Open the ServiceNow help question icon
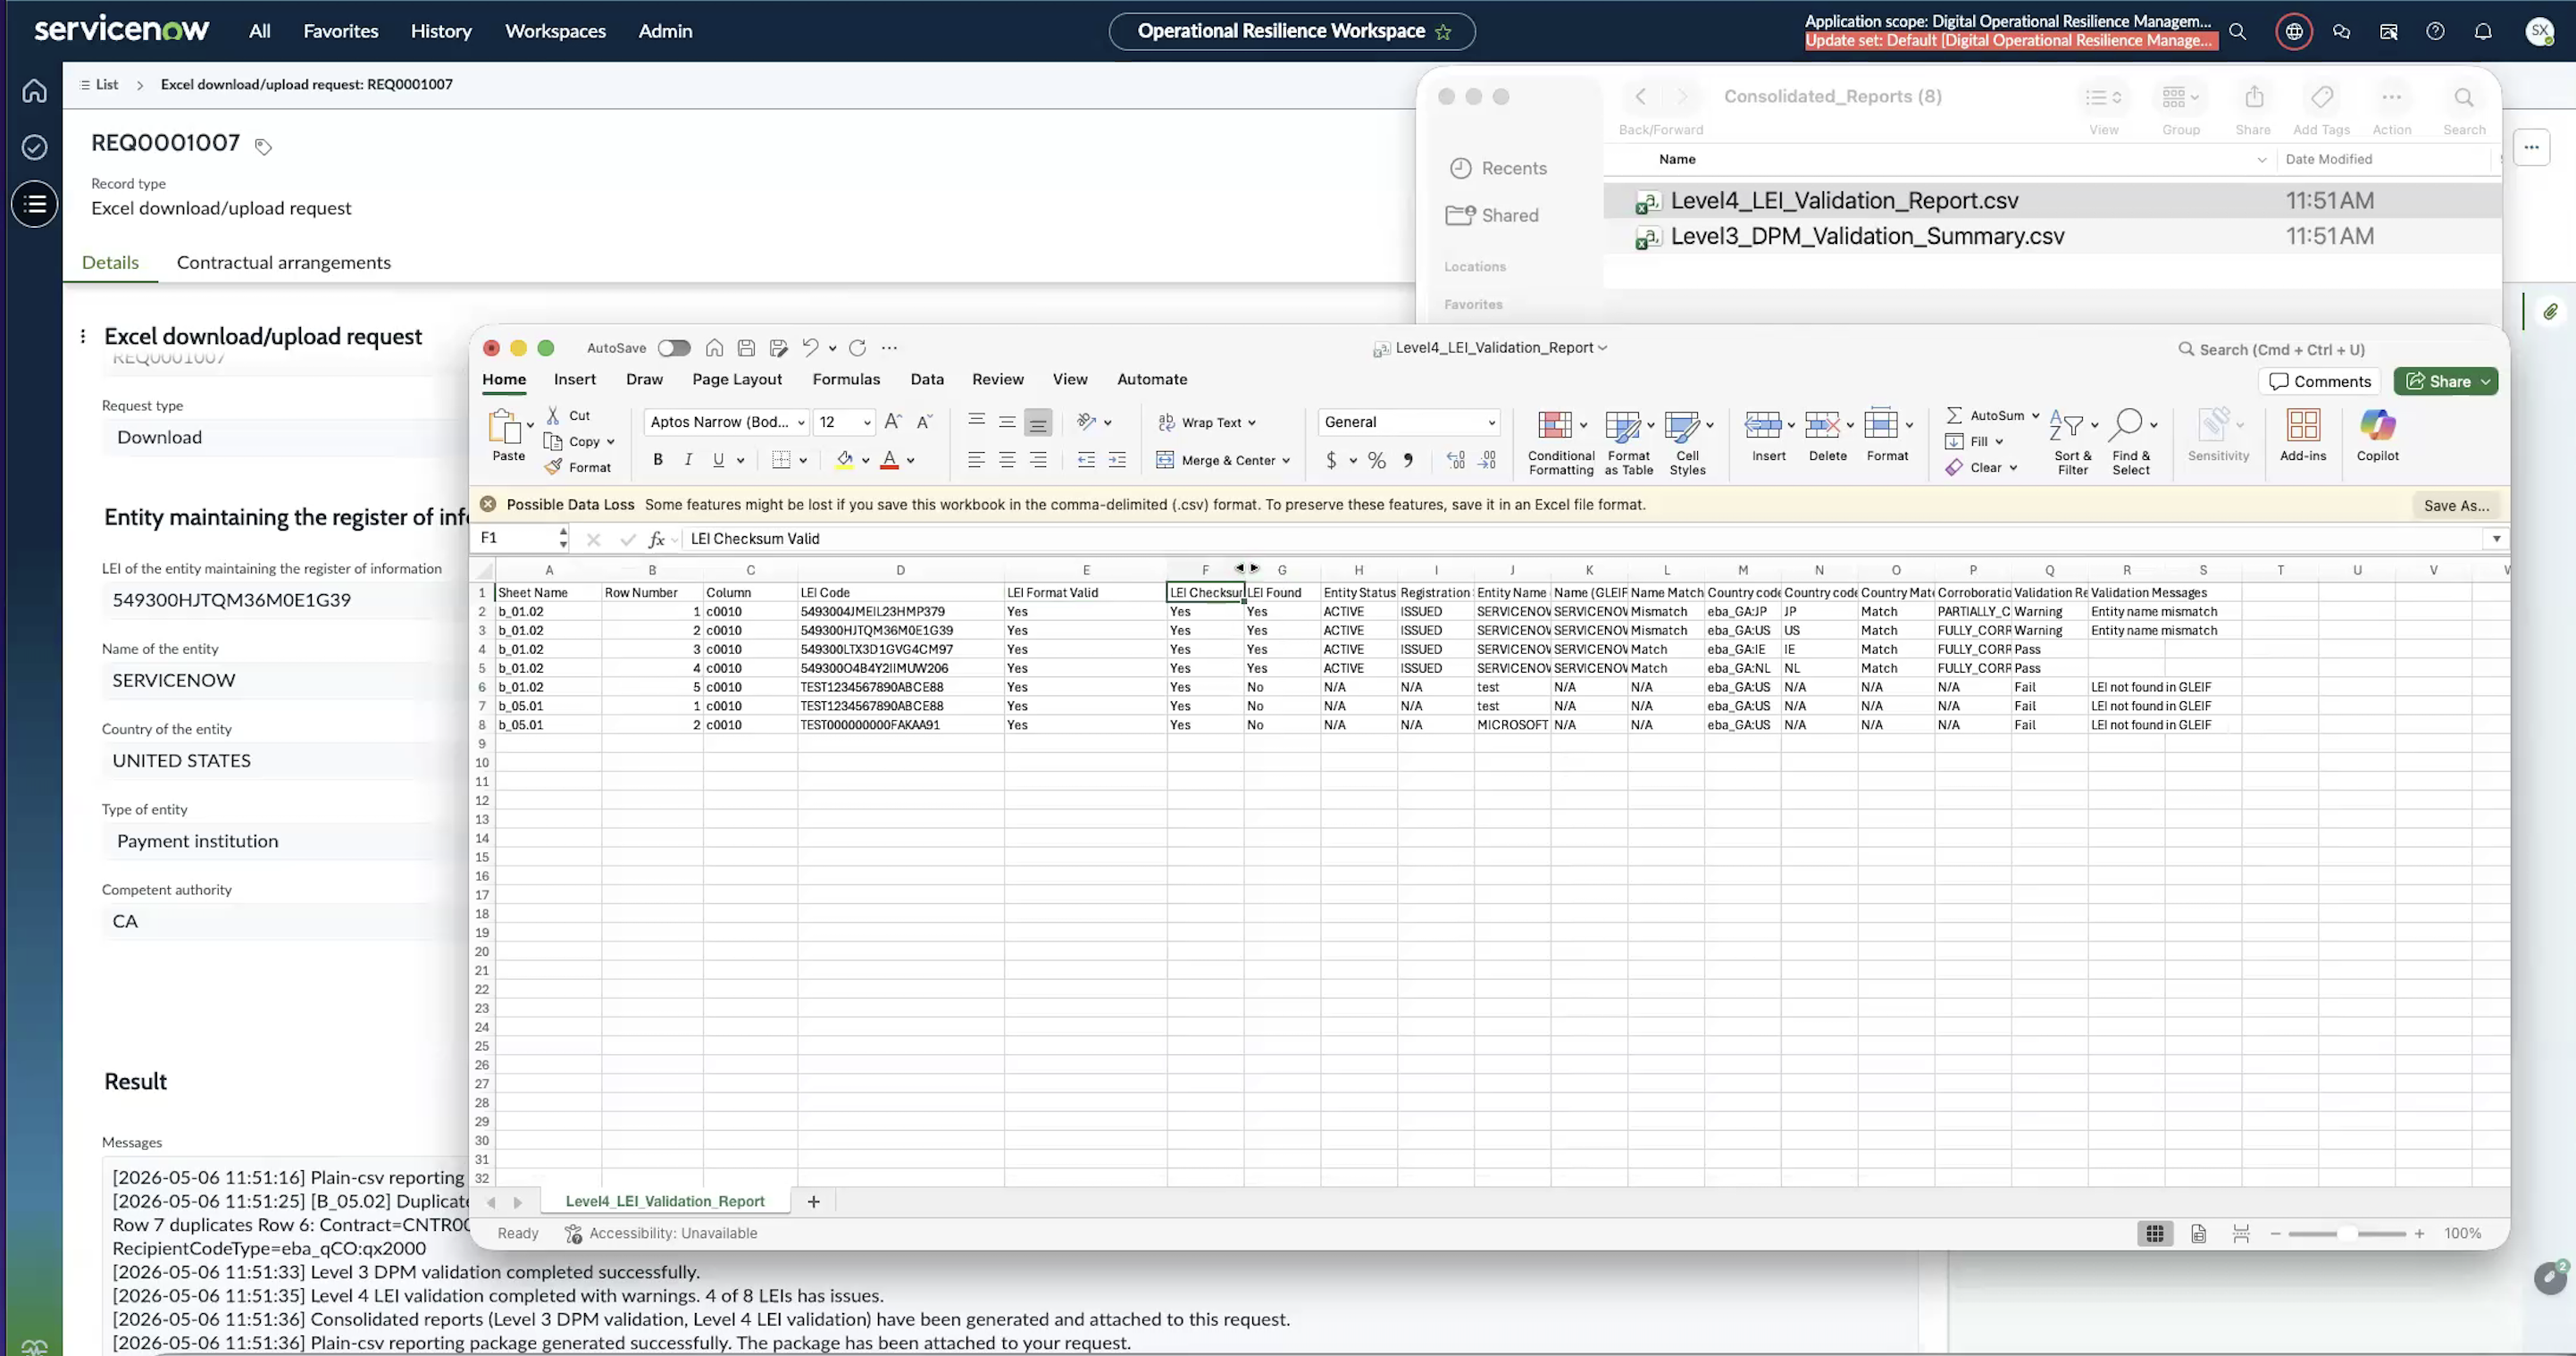This screenshot has height=1356, width=2576. point(2435,31)
